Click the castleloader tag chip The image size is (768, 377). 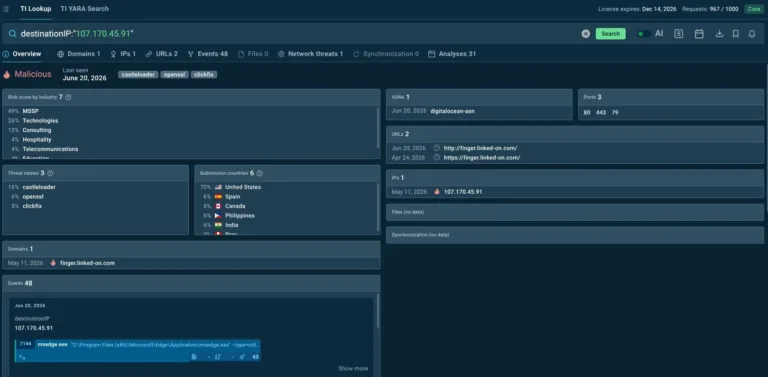[138, 75]
